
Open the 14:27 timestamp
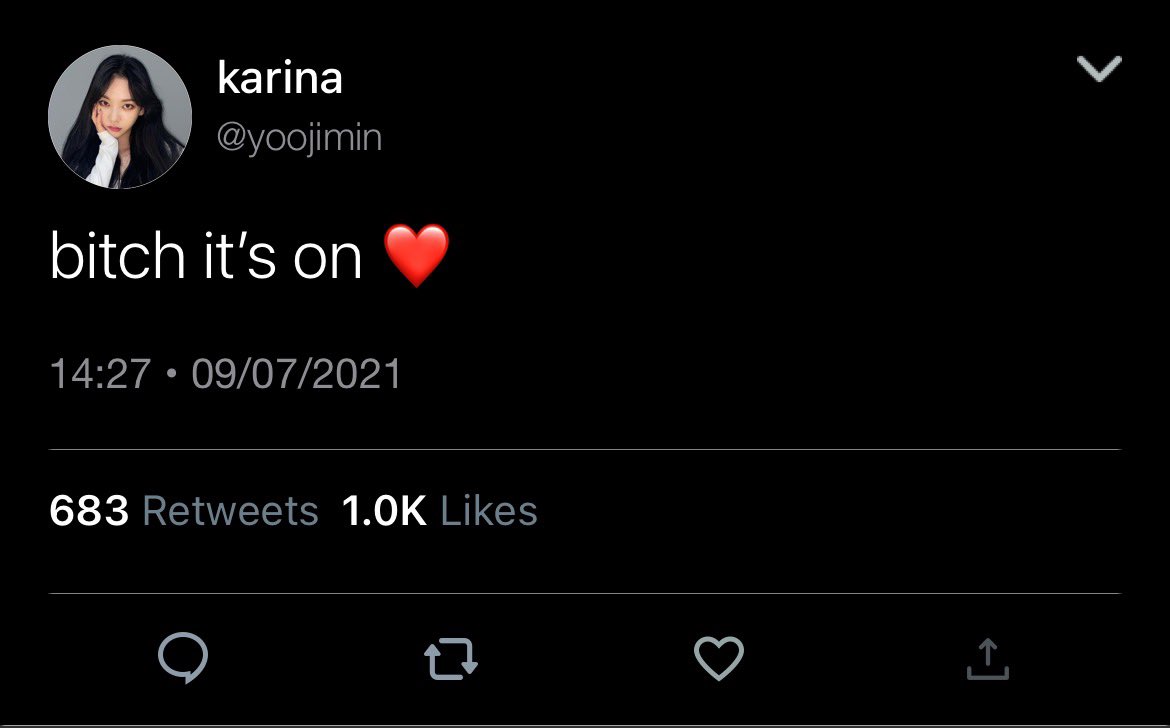100,374
